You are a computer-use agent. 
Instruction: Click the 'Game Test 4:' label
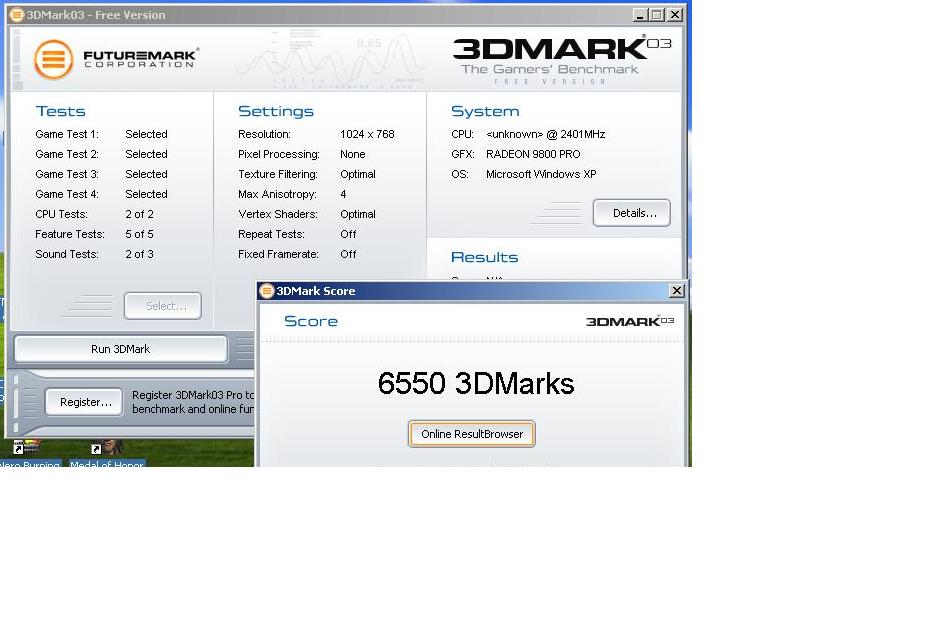pyautogui.click(x=67, y=194)
